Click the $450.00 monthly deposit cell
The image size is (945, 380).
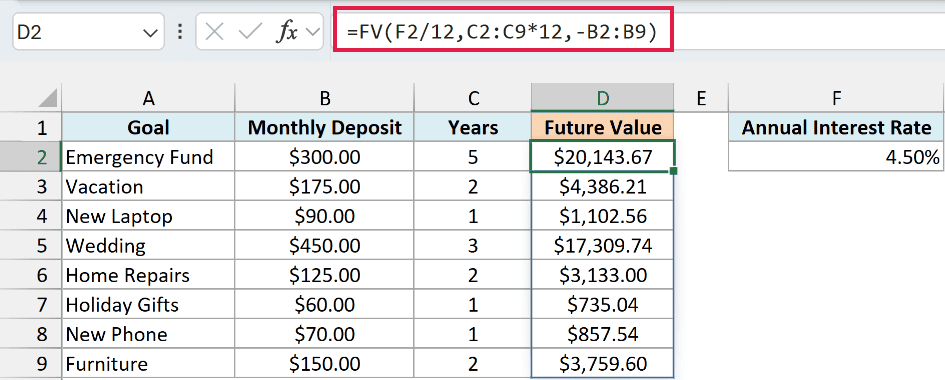324,246
